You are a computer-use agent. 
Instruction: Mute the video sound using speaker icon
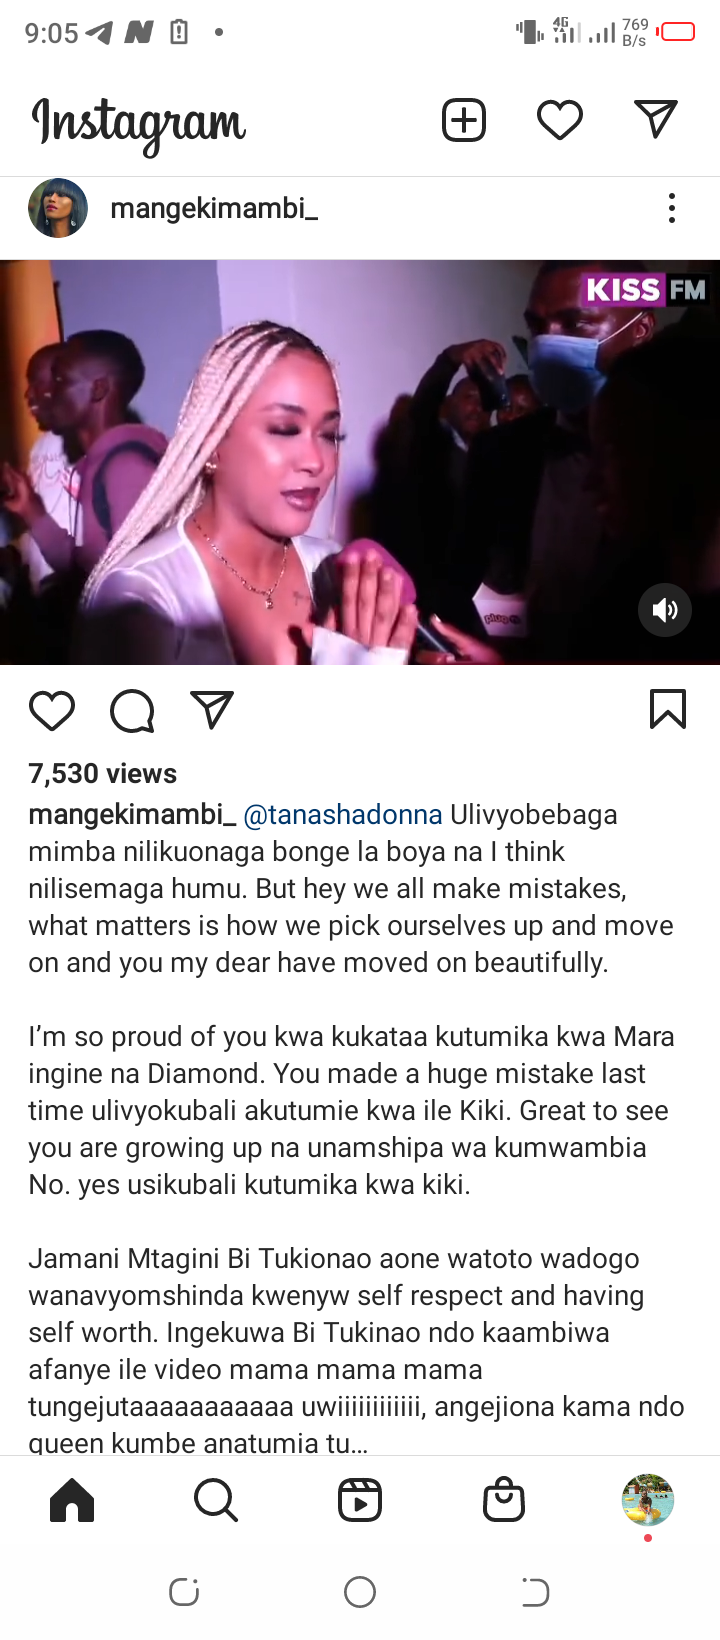665,610
